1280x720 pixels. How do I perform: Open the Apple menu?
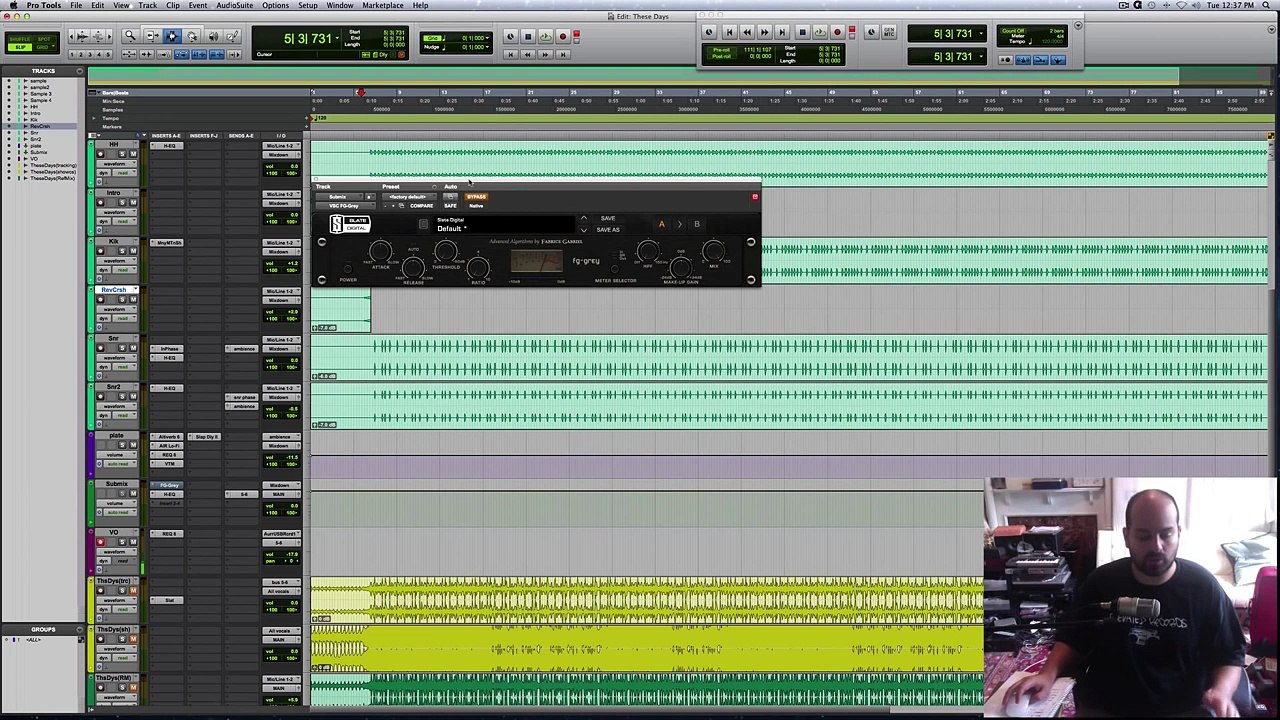tap(12, 5)
